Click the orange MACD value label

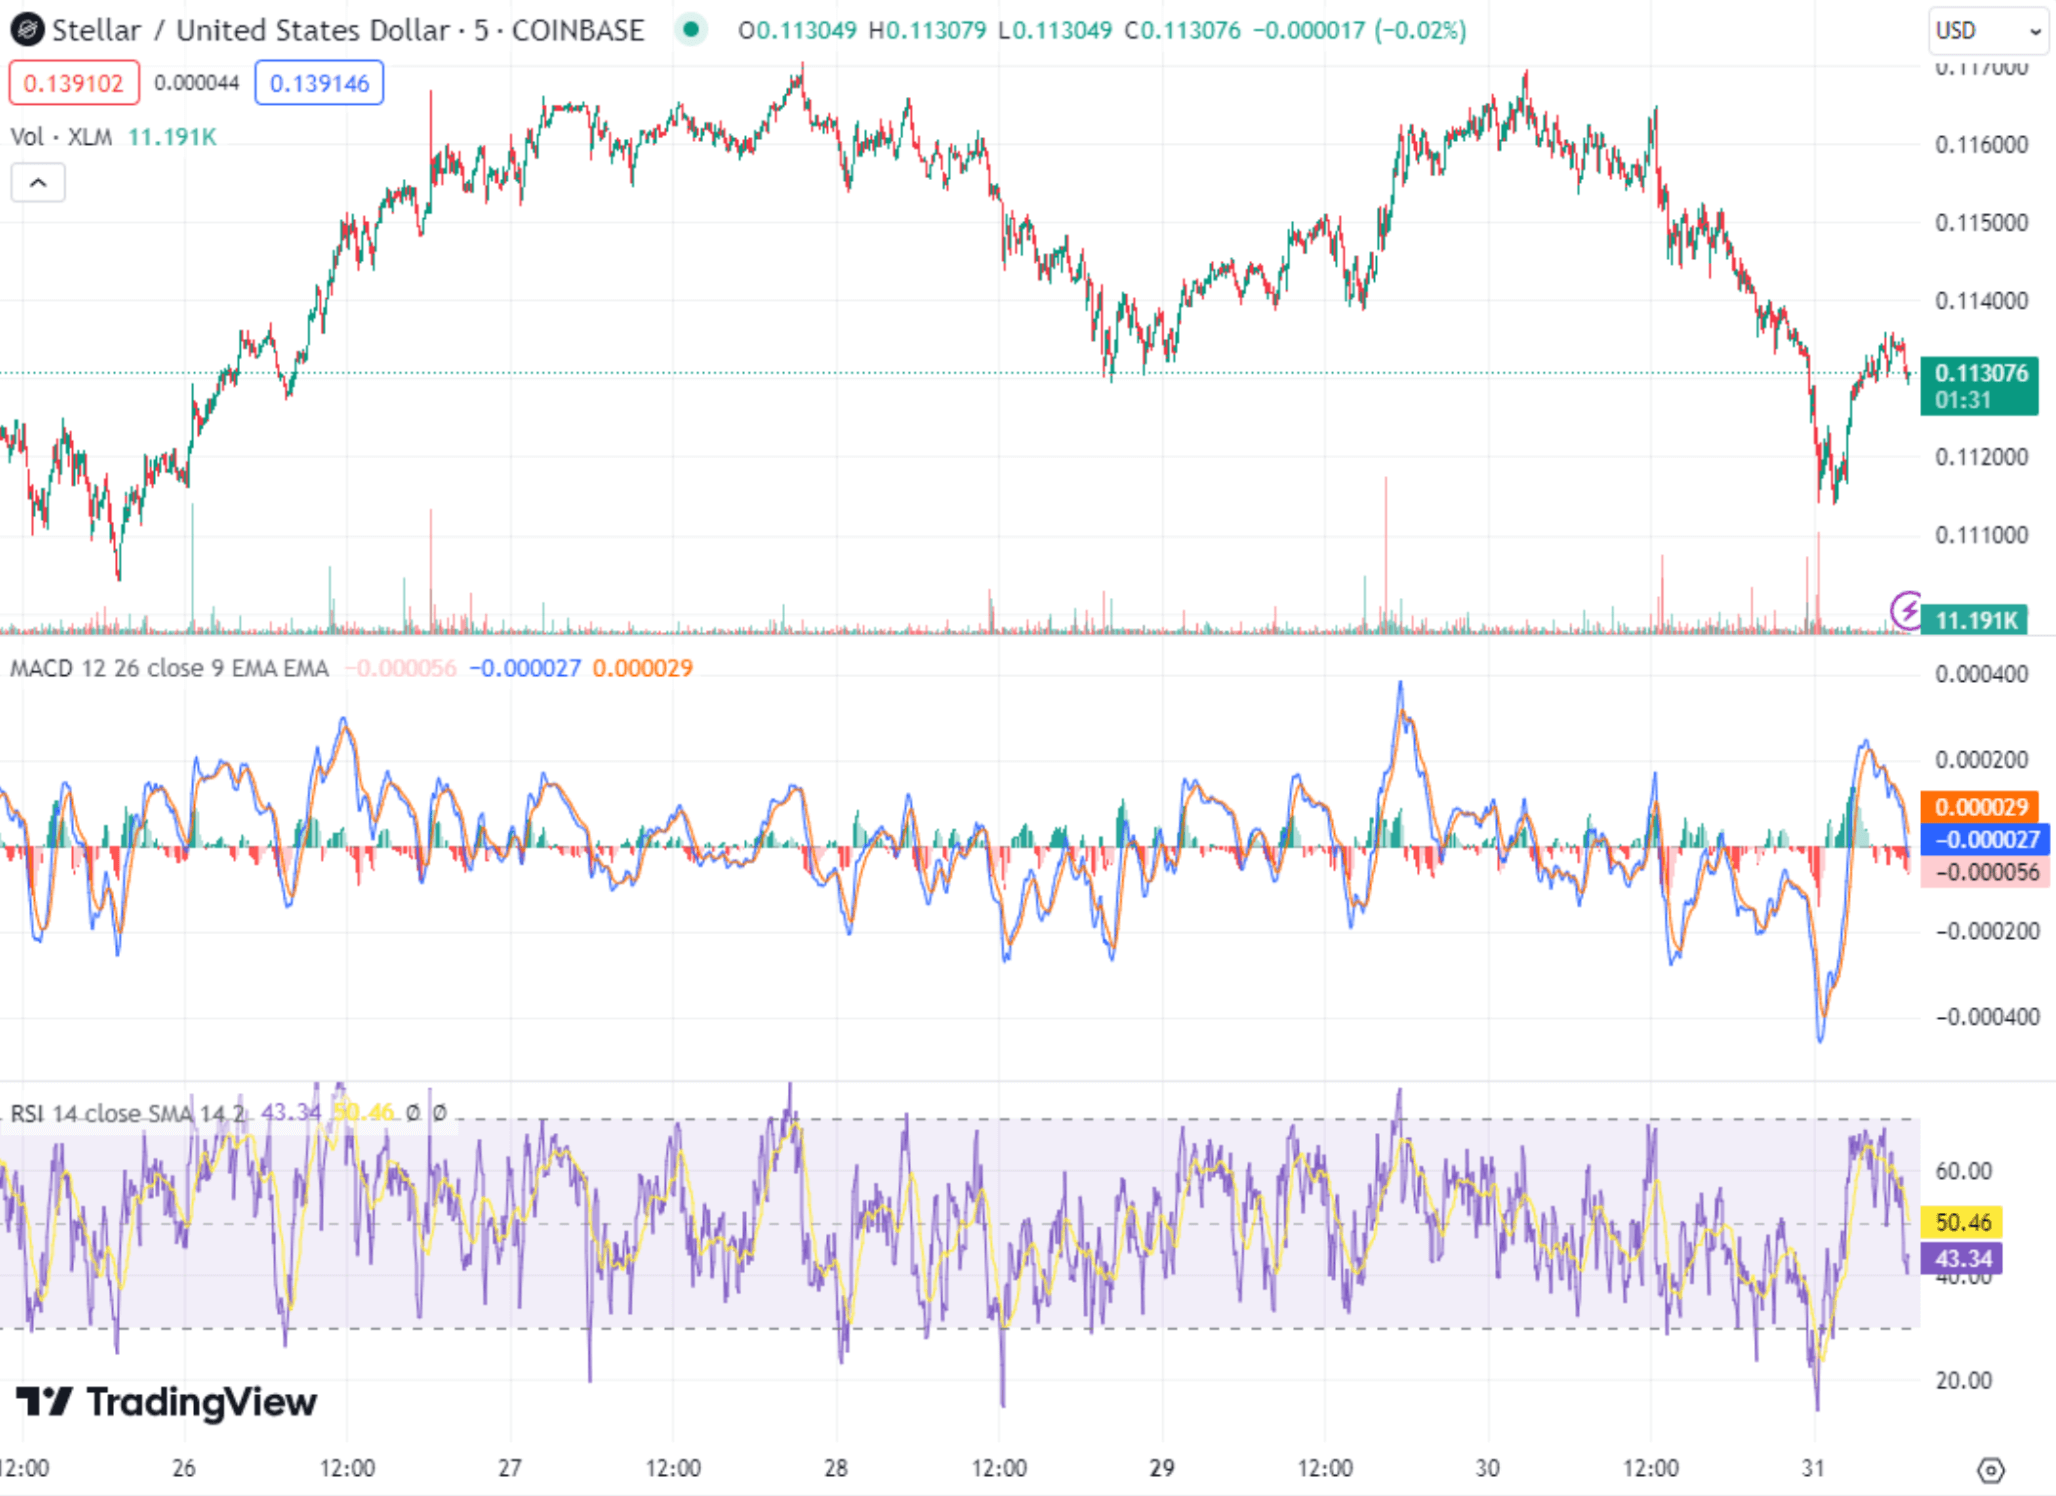1978,804
